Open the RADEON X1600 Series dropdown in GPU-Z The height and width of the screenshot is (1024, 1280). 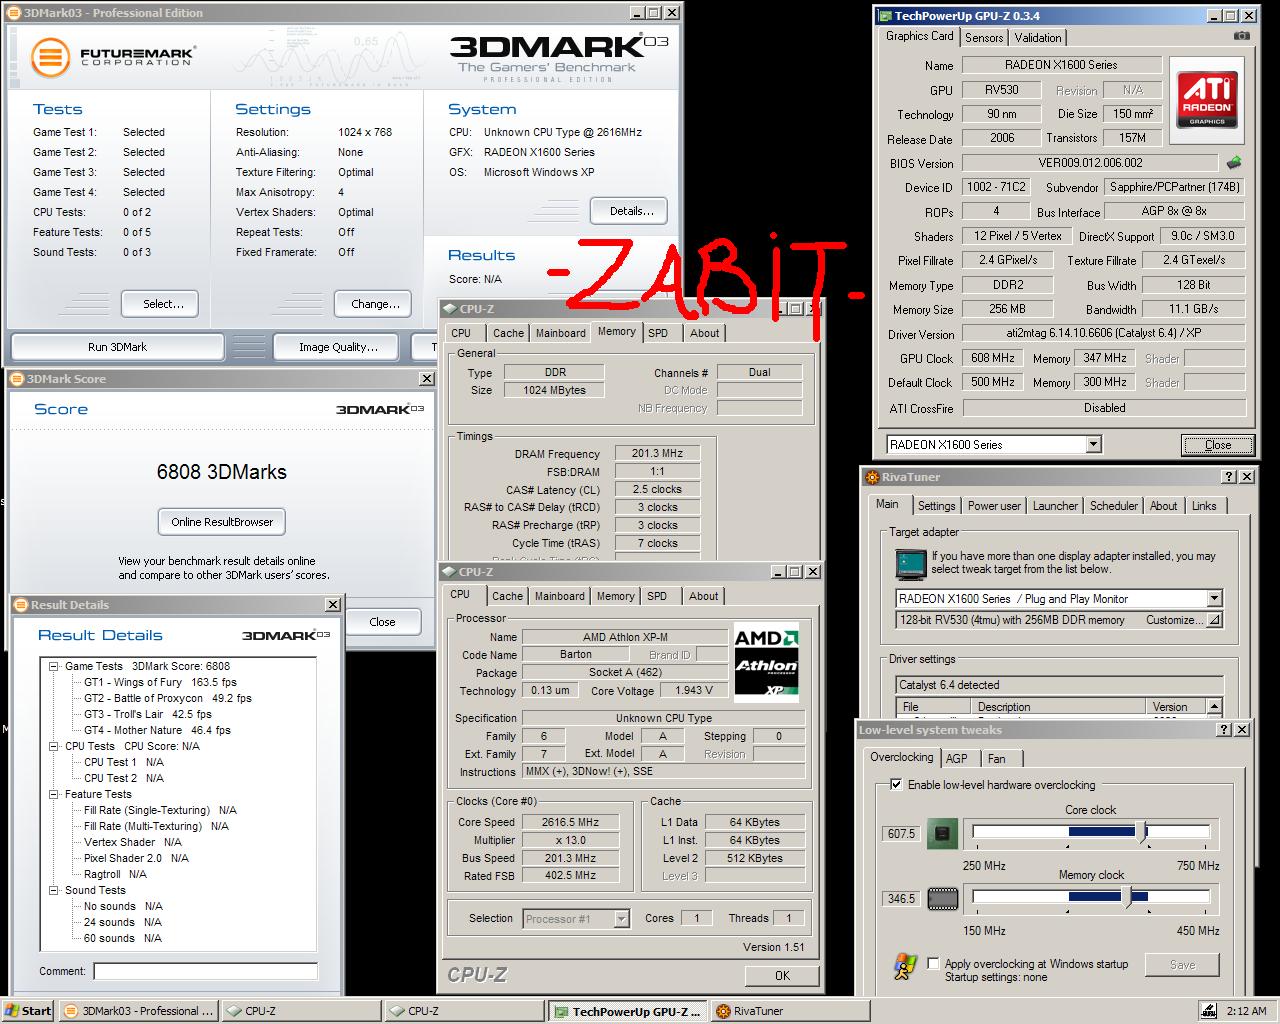(1093, 445)
